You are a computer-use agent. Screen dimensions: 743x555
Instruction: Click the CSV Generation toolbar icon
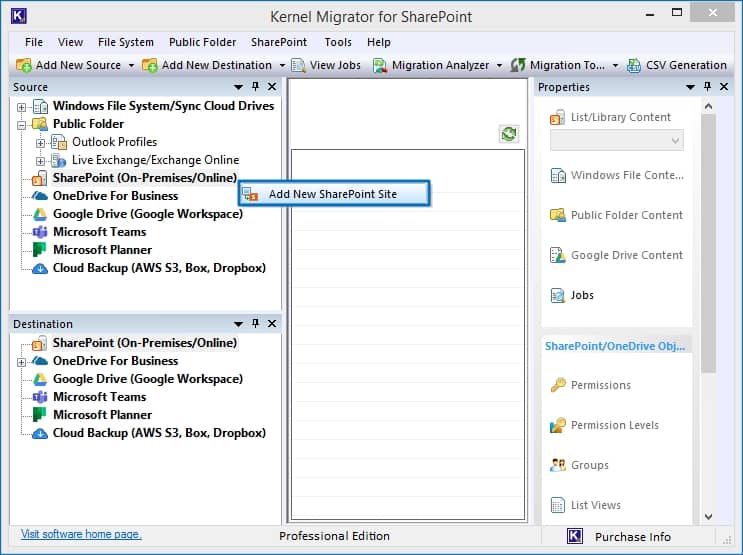[634, 65]
